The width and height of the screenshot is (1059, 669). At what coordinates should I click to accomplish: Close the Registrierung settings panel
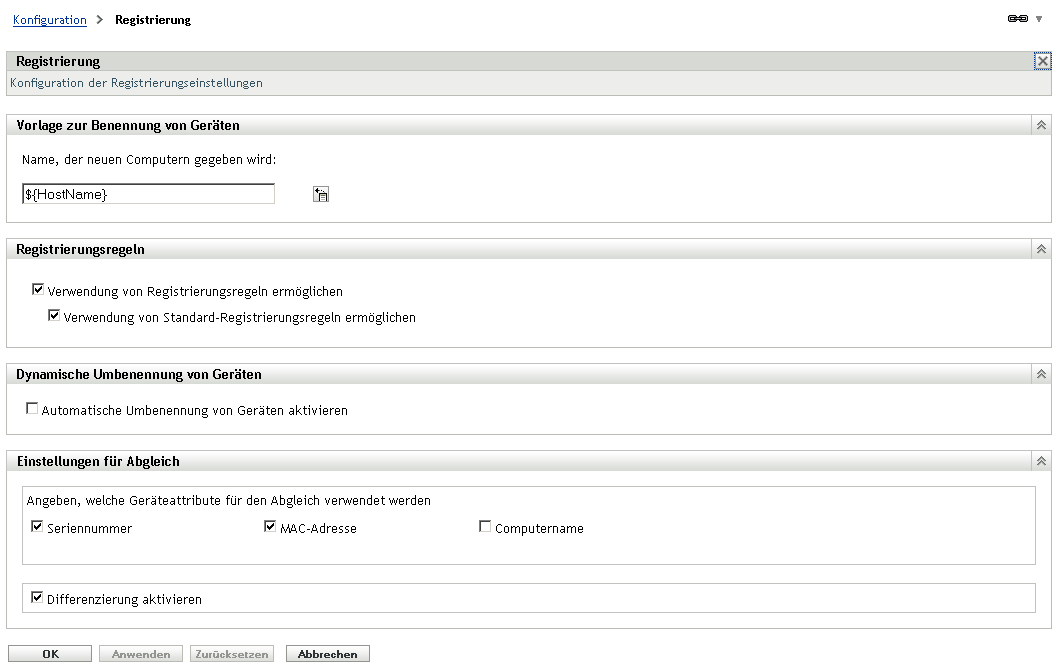[x=1042, y=60]
